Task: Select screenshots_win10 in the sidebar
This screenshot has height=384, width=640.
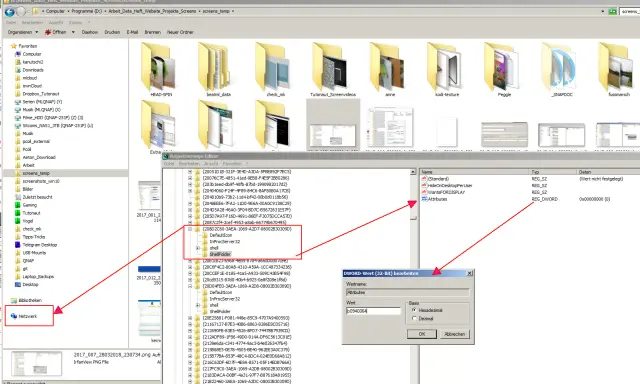Action: (41, 181)
